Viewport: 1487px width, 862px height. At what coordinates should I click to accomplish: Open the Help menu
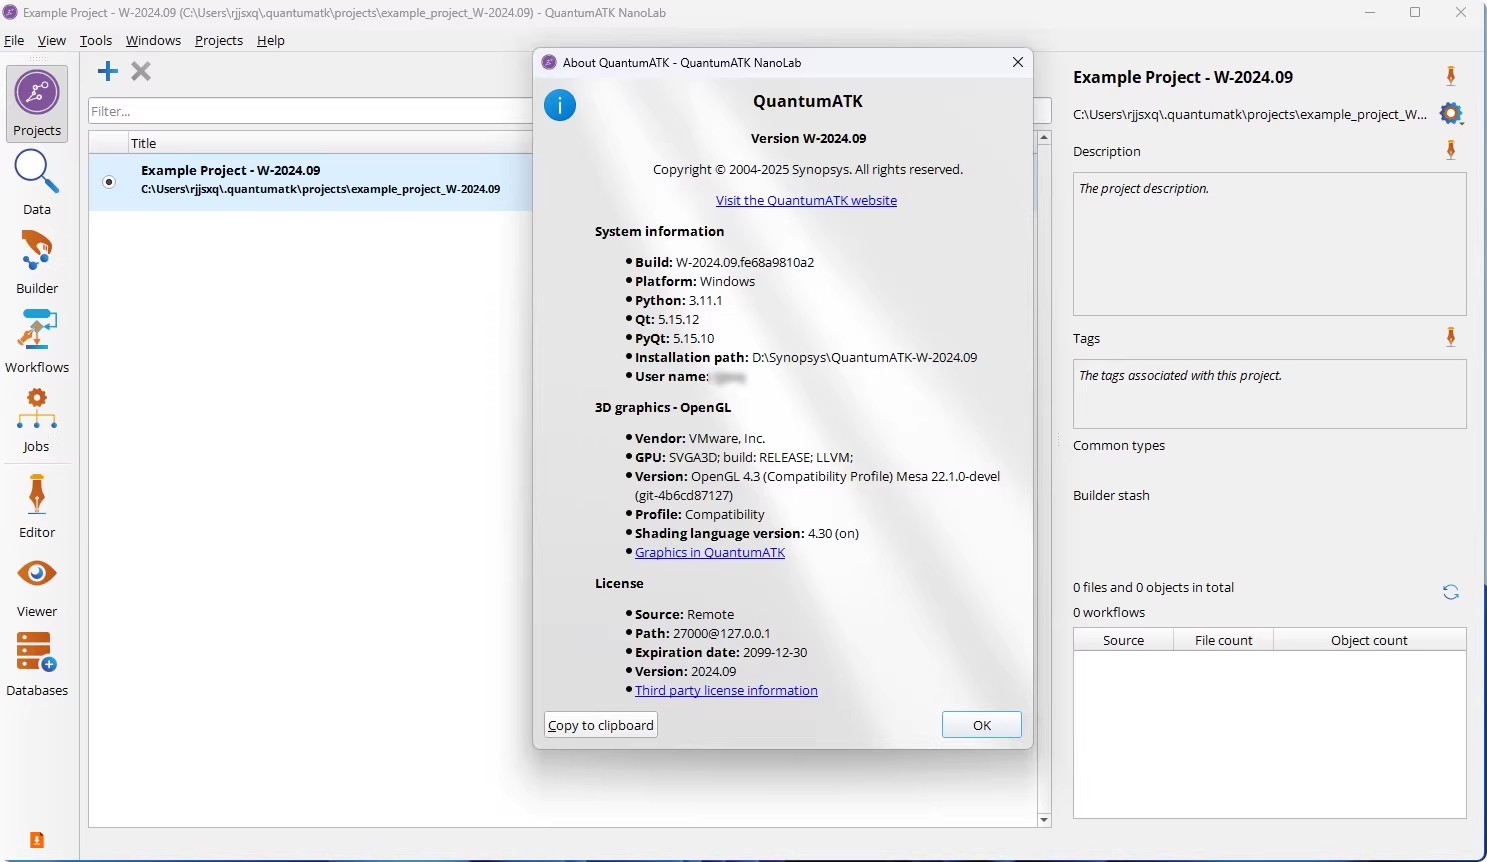click(x=271, y=40)
